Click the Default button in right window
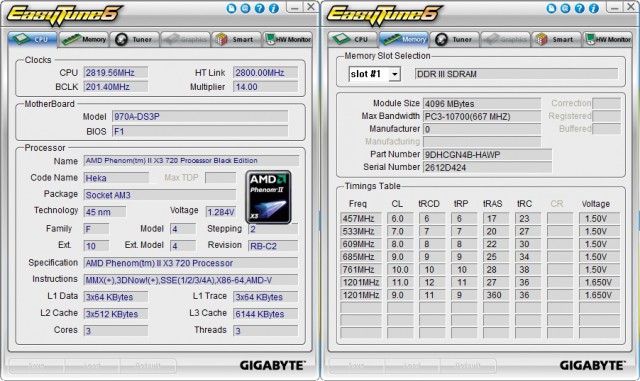This screenshot has width=640, height=381. point(468,365)
